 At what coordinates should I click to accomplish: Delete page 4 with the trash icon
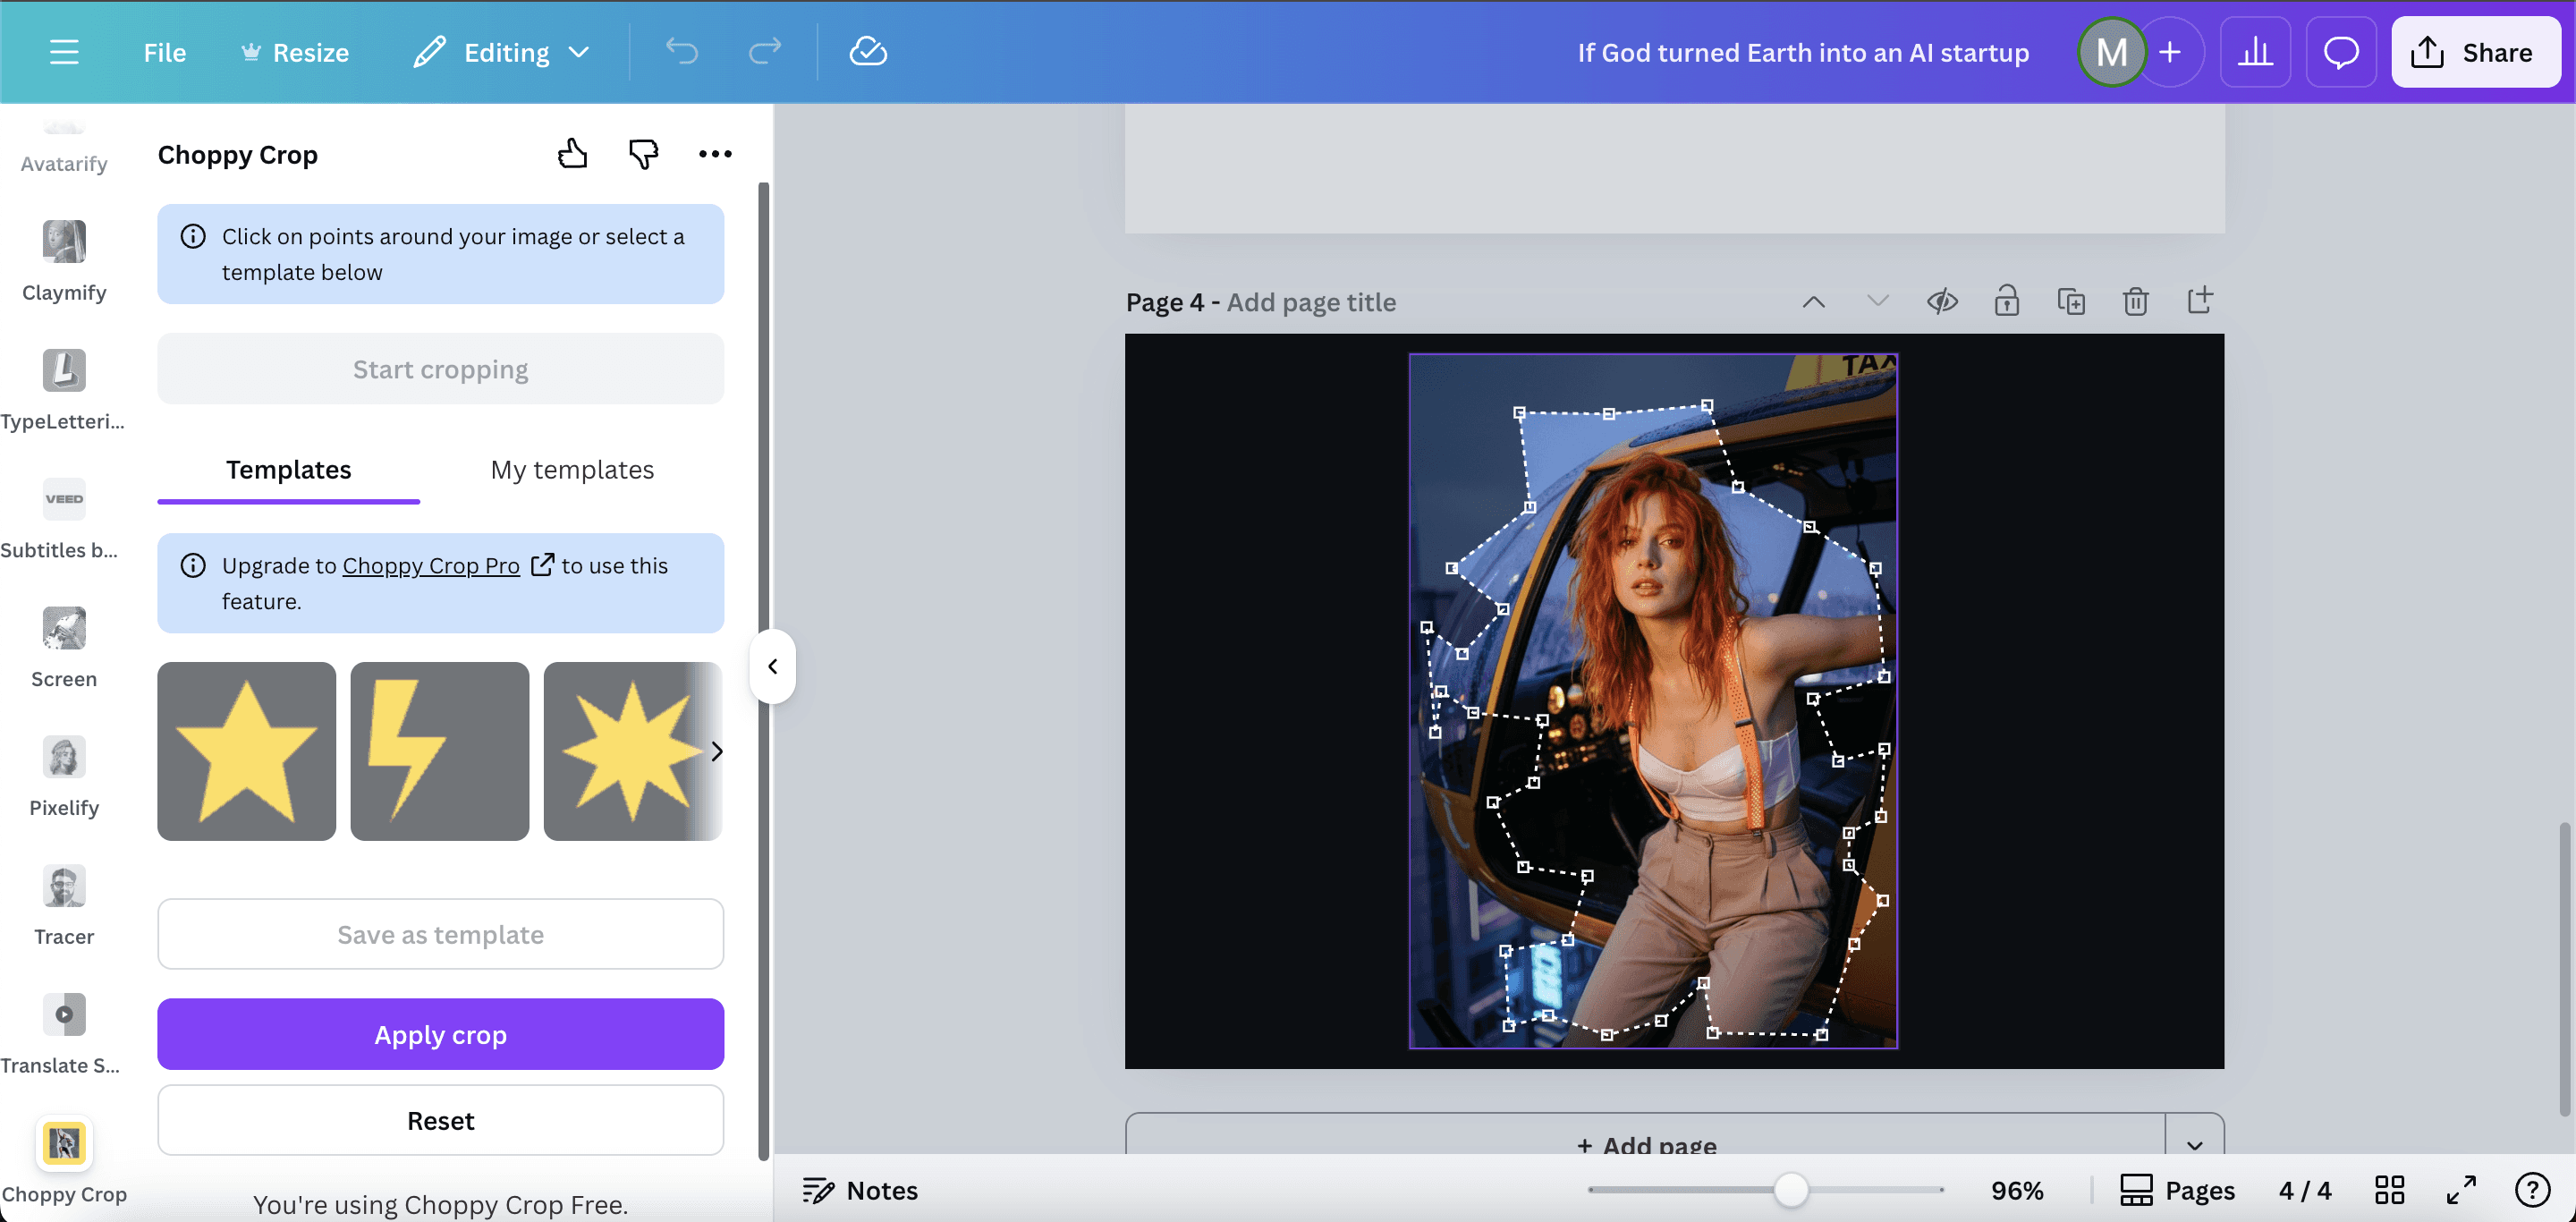(x=2135, y=301)
